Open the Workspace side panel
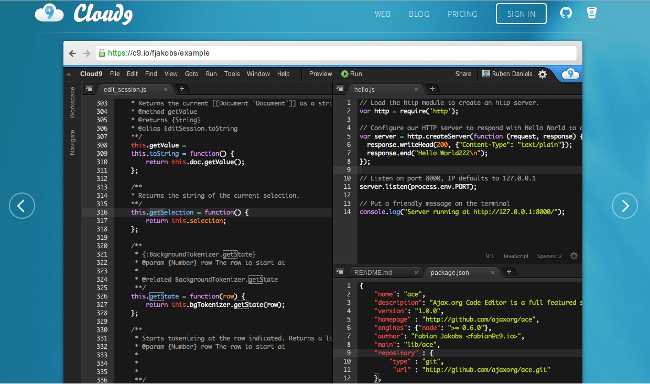This screenshot has height=384, width=650. pyautogui.click(x=73, y=102)
